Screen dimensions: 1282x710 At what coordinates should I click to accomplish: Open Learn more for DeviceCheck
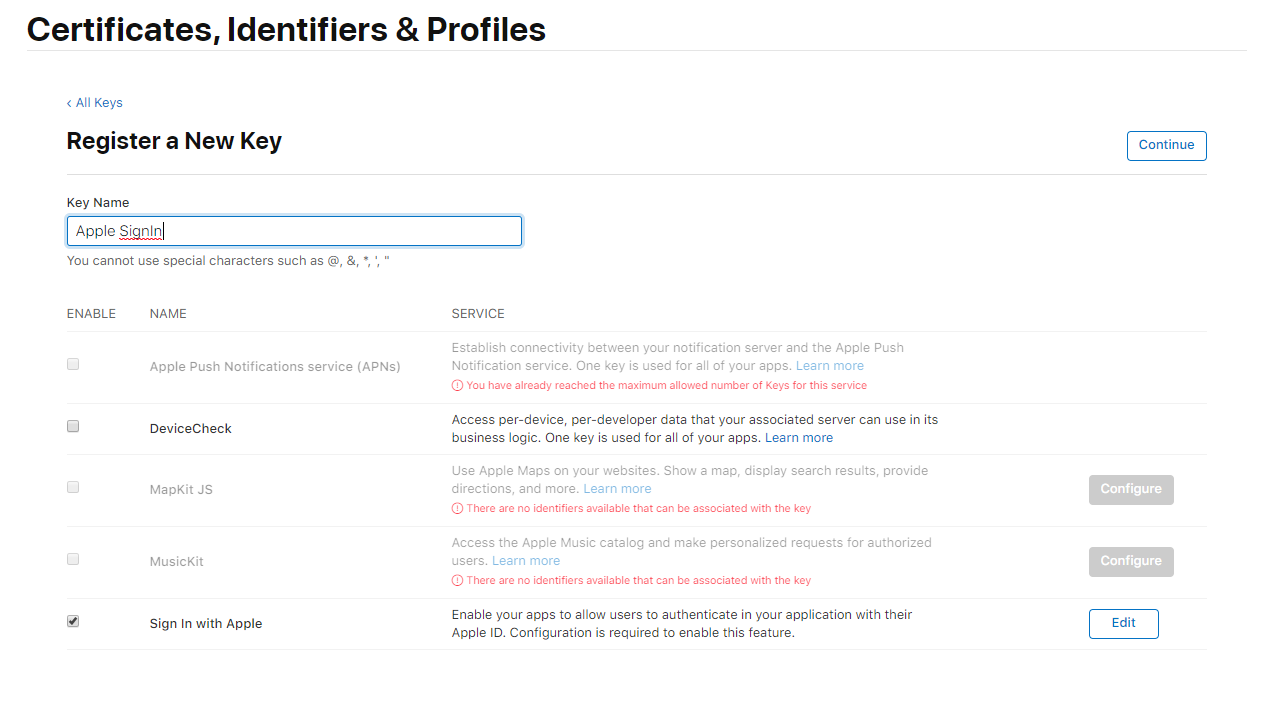pos(799,437)
